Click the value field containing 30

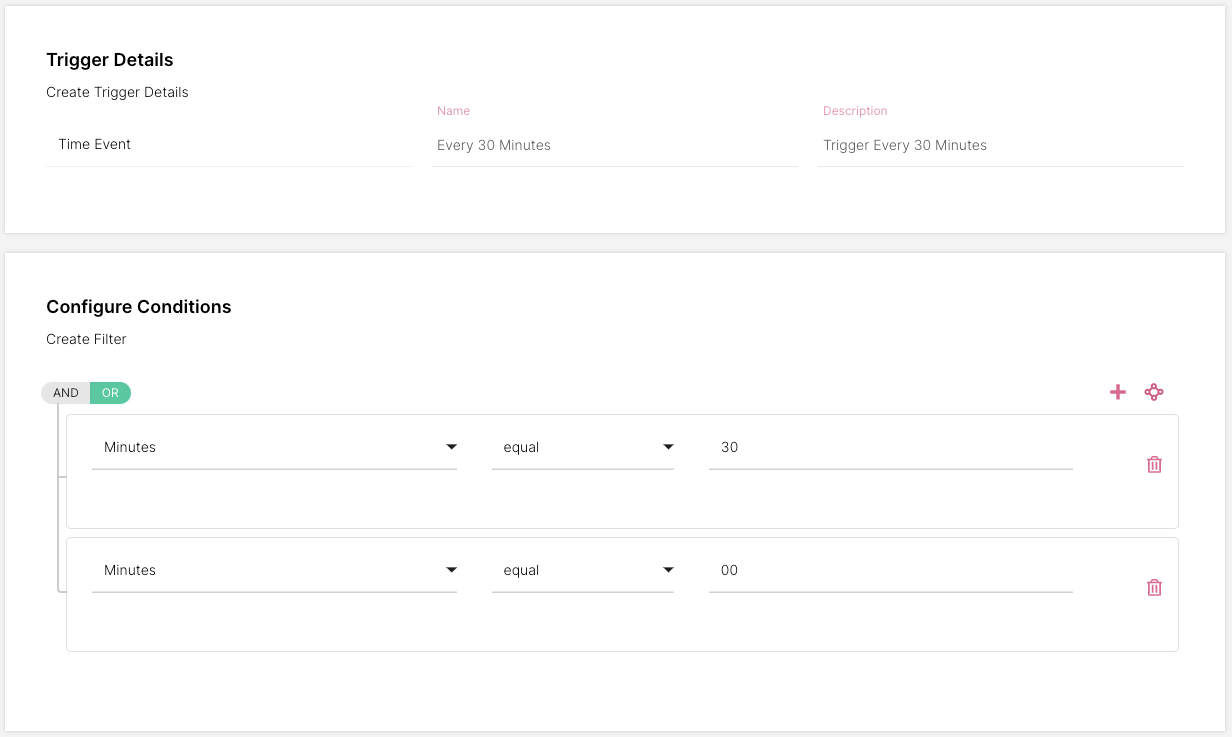(890, 447)
